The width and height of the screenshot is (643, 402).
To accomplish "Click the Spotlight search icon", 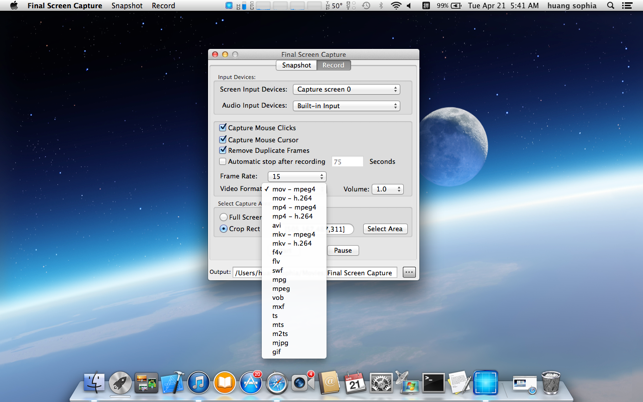I will click(x=611, y=6).
